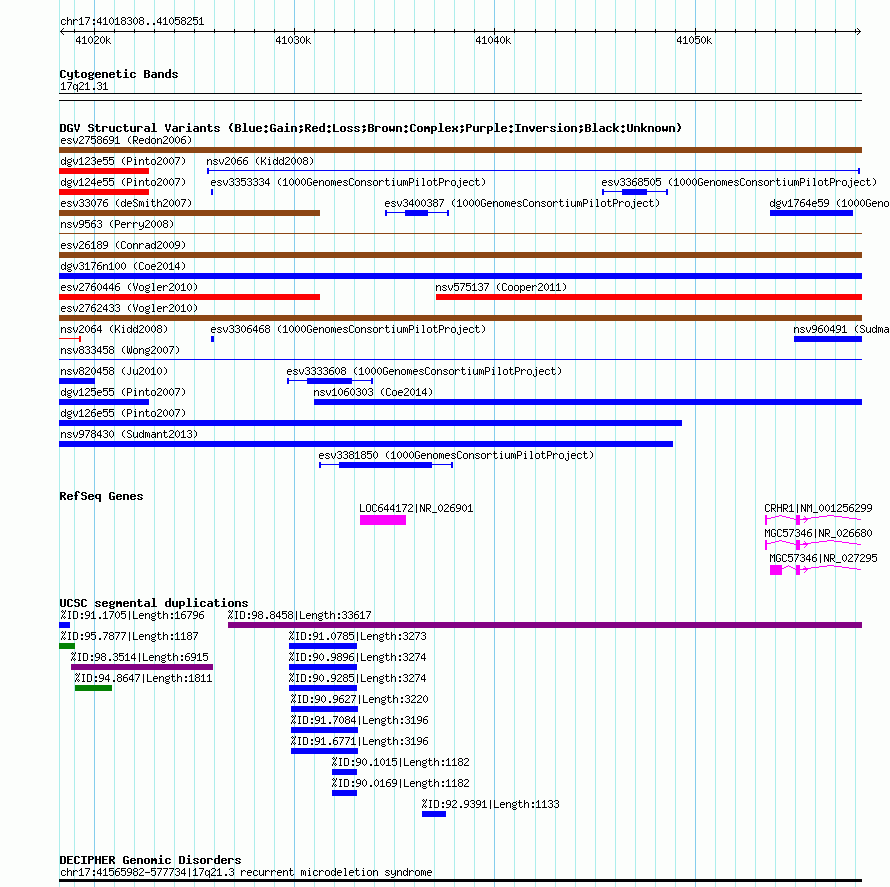This screenshot has width=890, height=887.
Task: Select the Cytogenetic Bands track title
Action: click(x=119, y=74)
